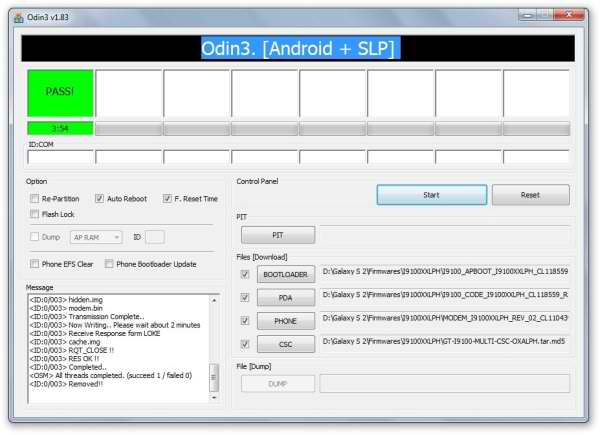
Task: Click 'Transmission Complete..' log line
Action: (x=87, y=317)
